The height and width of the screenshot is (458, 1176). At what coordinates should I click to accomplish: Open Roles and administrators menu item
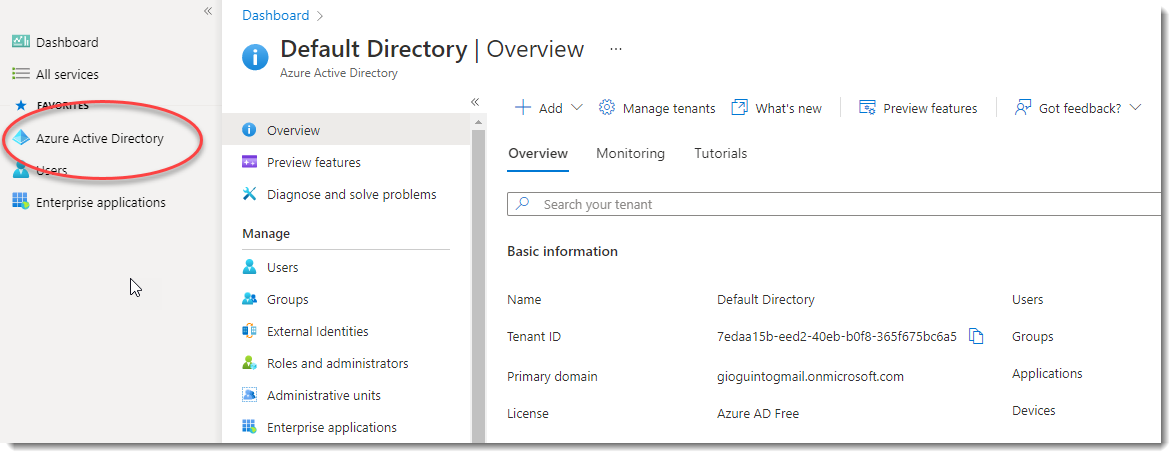(x=337, y=363)
